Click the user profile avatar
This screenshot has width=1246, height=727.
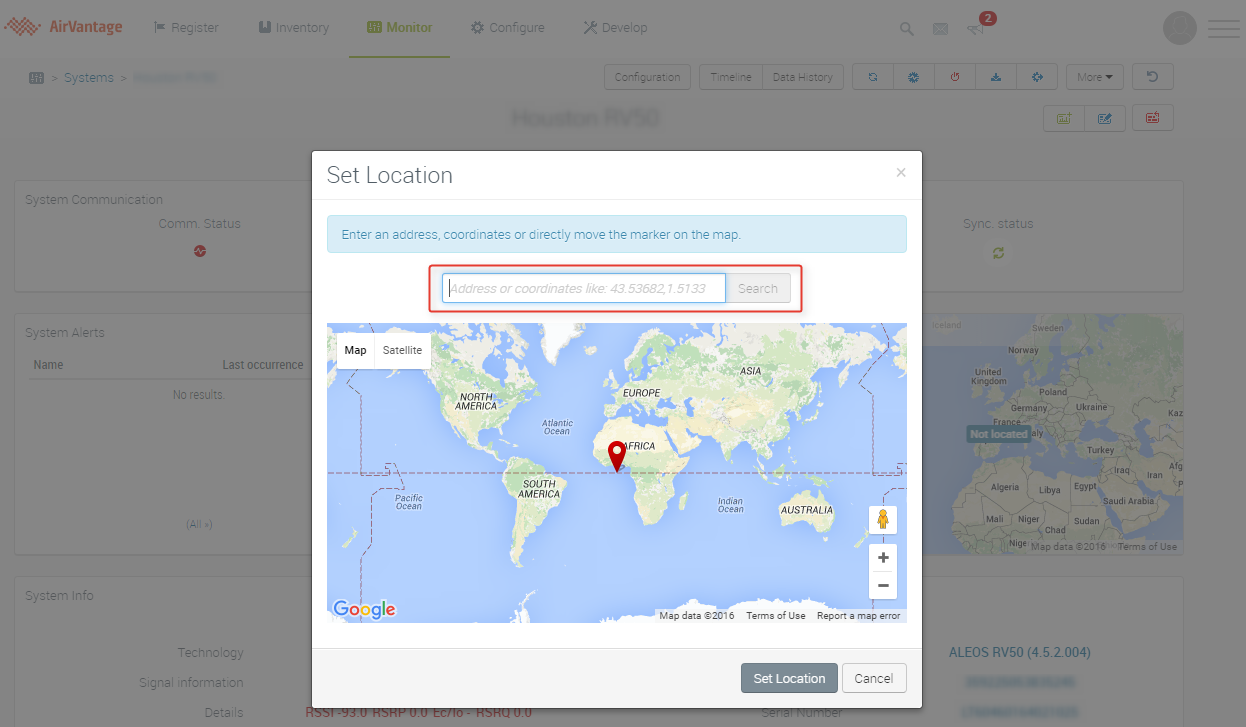point(1179,28)
